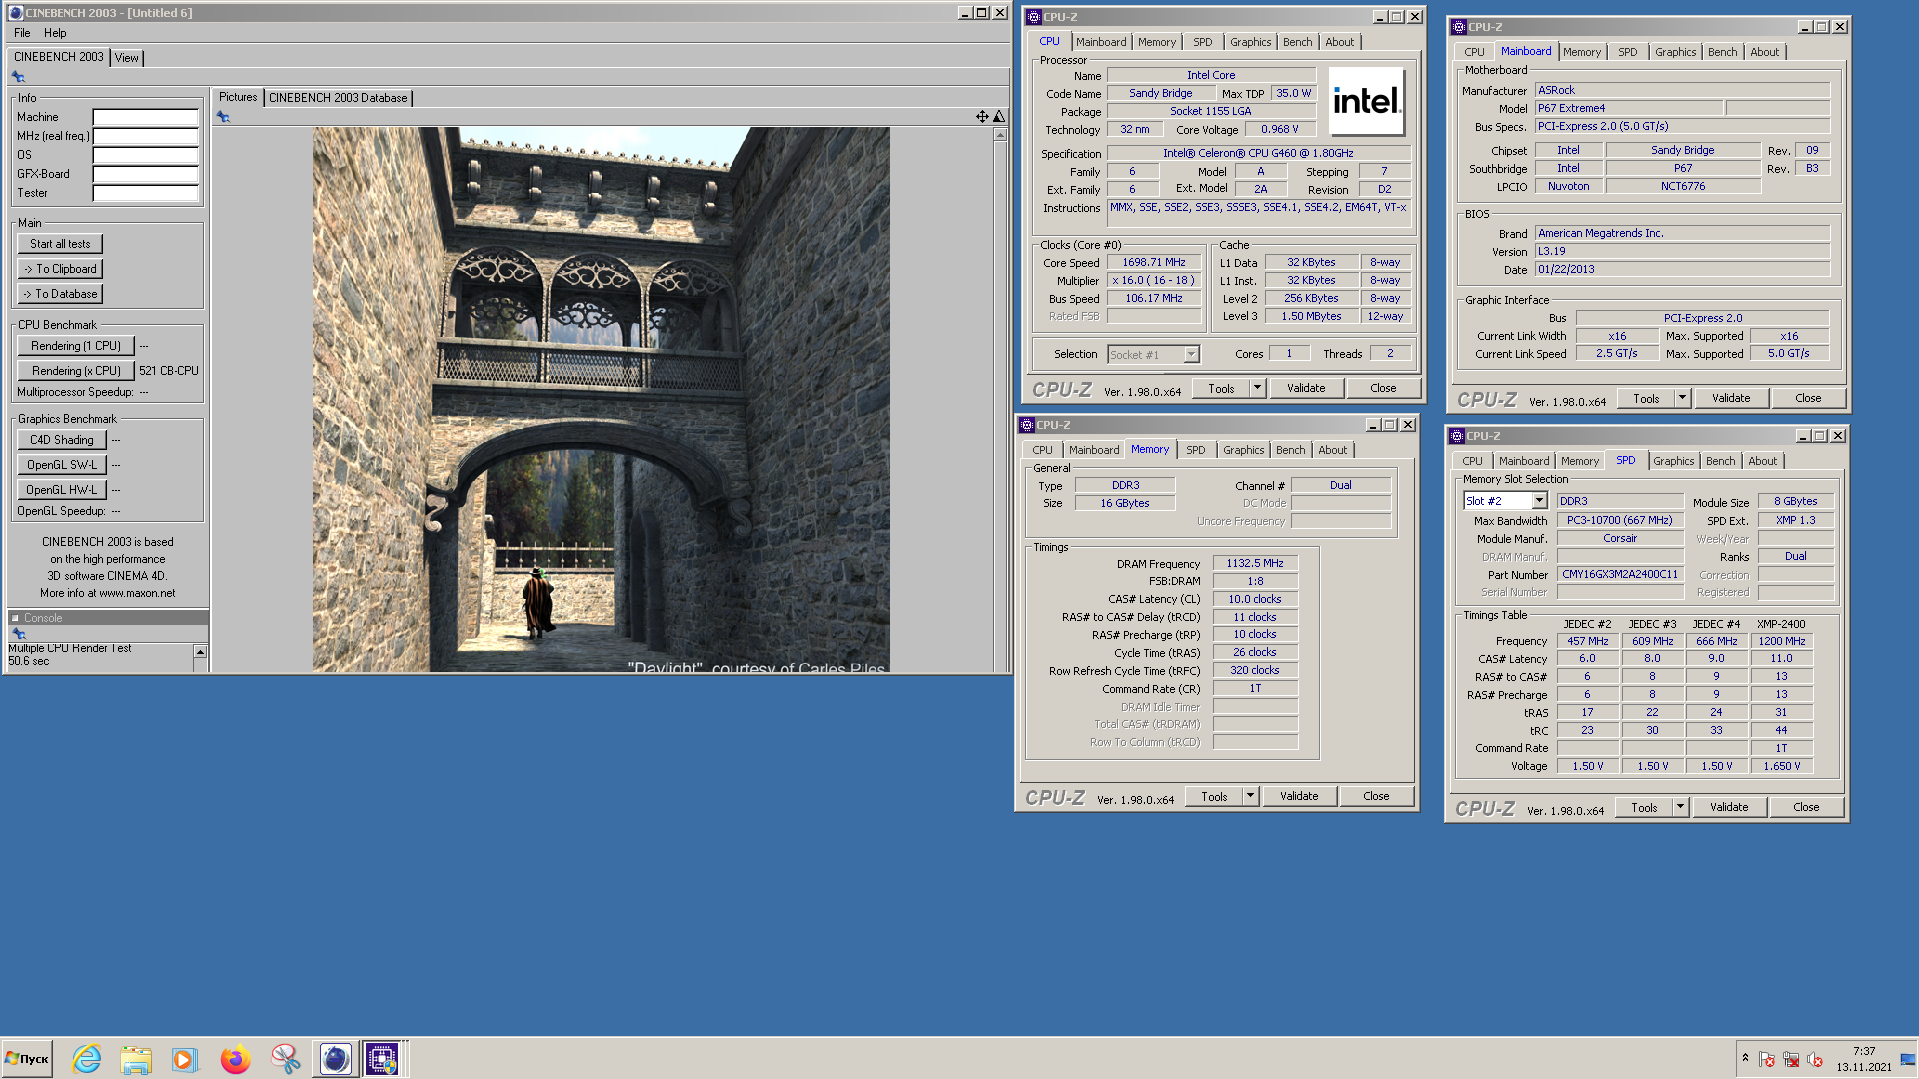Switch to CINEBENCH taskbar button
Screen dimensions: 1919x1079
click(335, 1059)
